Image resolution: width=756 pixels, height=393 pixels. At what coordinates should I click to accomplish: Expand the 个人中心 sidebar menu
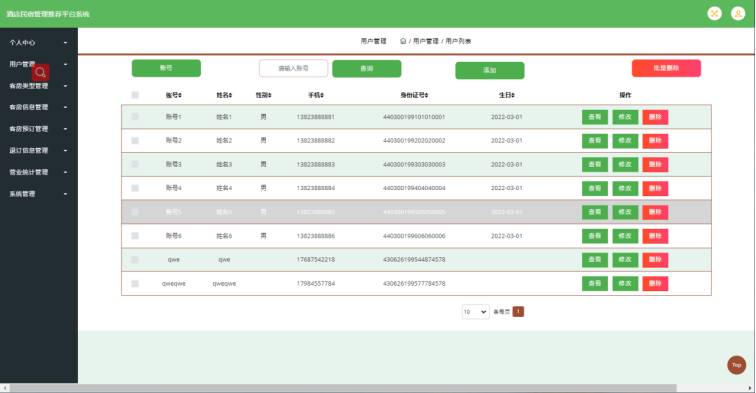point(39,42)
